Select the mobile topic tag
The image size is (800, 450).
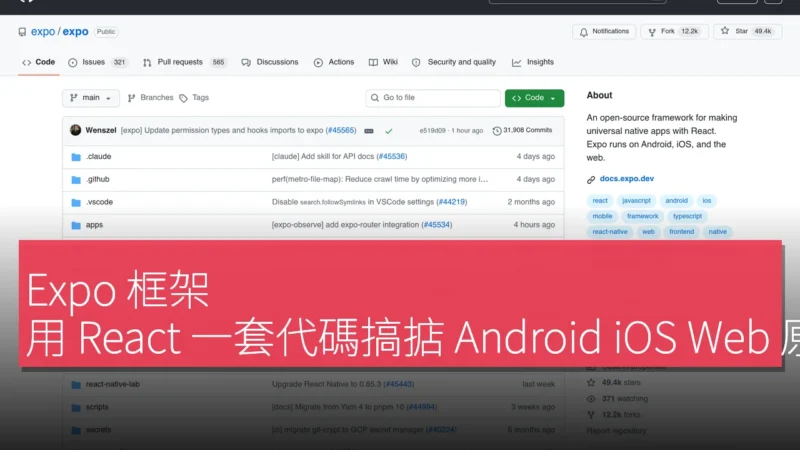602,216
